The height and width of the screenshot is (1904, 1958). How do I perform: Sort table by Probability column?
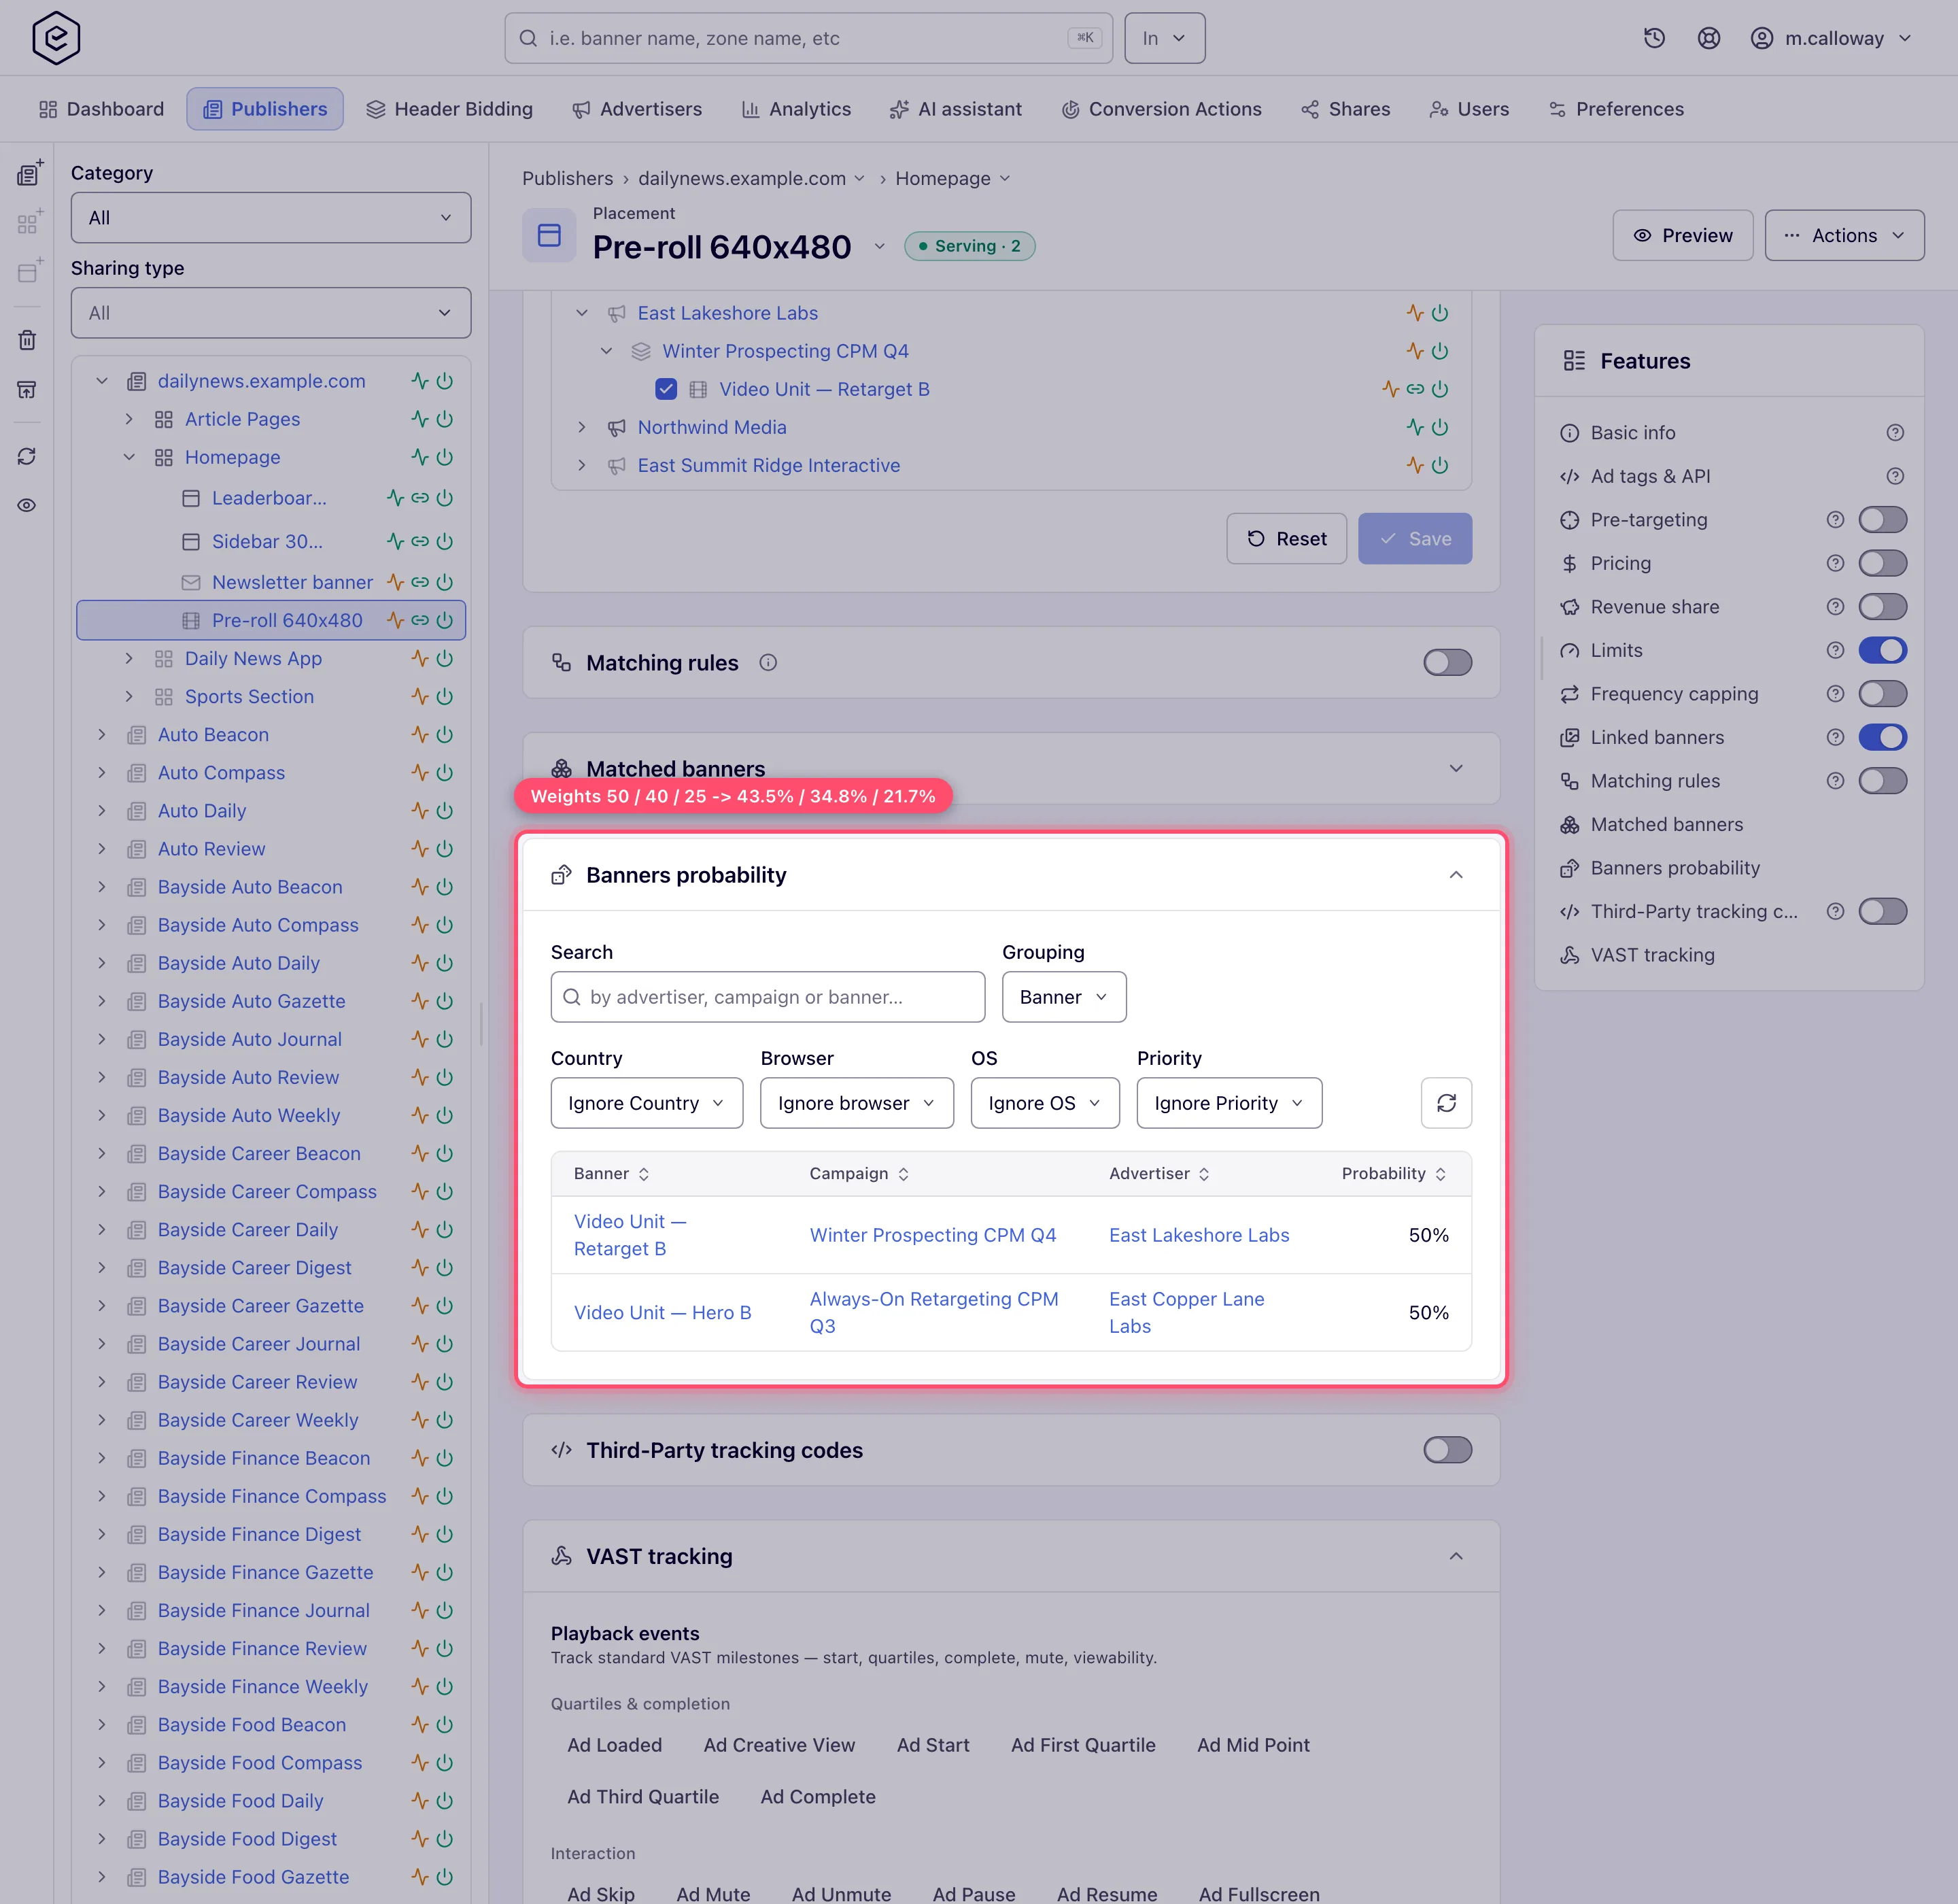pyautogui.click(x=1394, y=1173)
